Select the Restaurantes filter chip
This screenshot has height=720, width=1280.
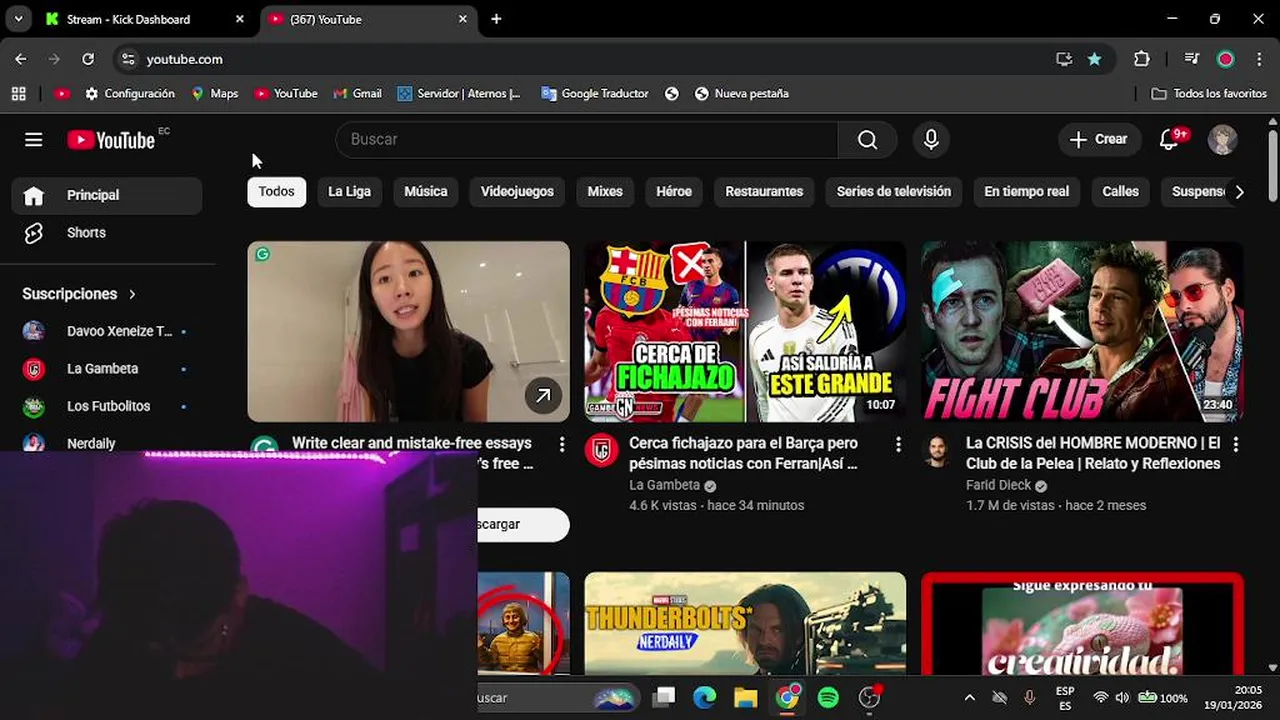pos(764,192)
